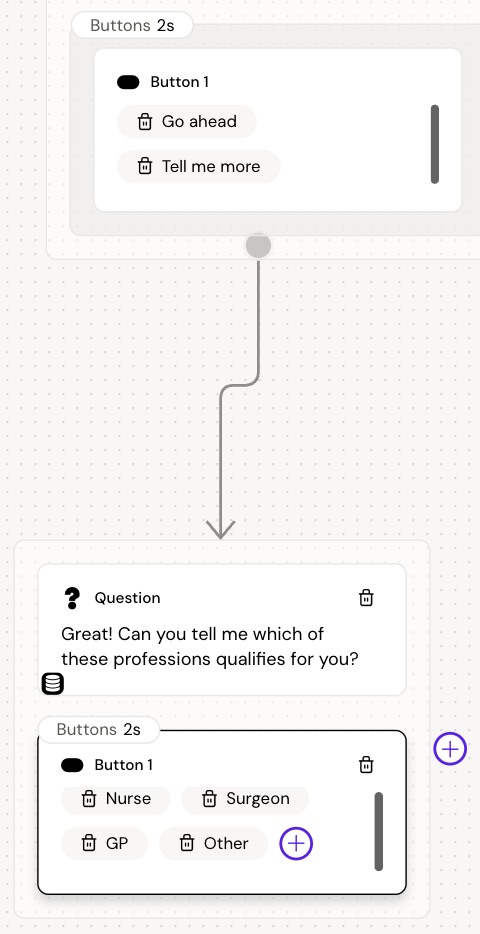The height and width of the screenshot is (934, 480).
Task: Click the trash icon on Question card
Action: (x=366, y=597)
